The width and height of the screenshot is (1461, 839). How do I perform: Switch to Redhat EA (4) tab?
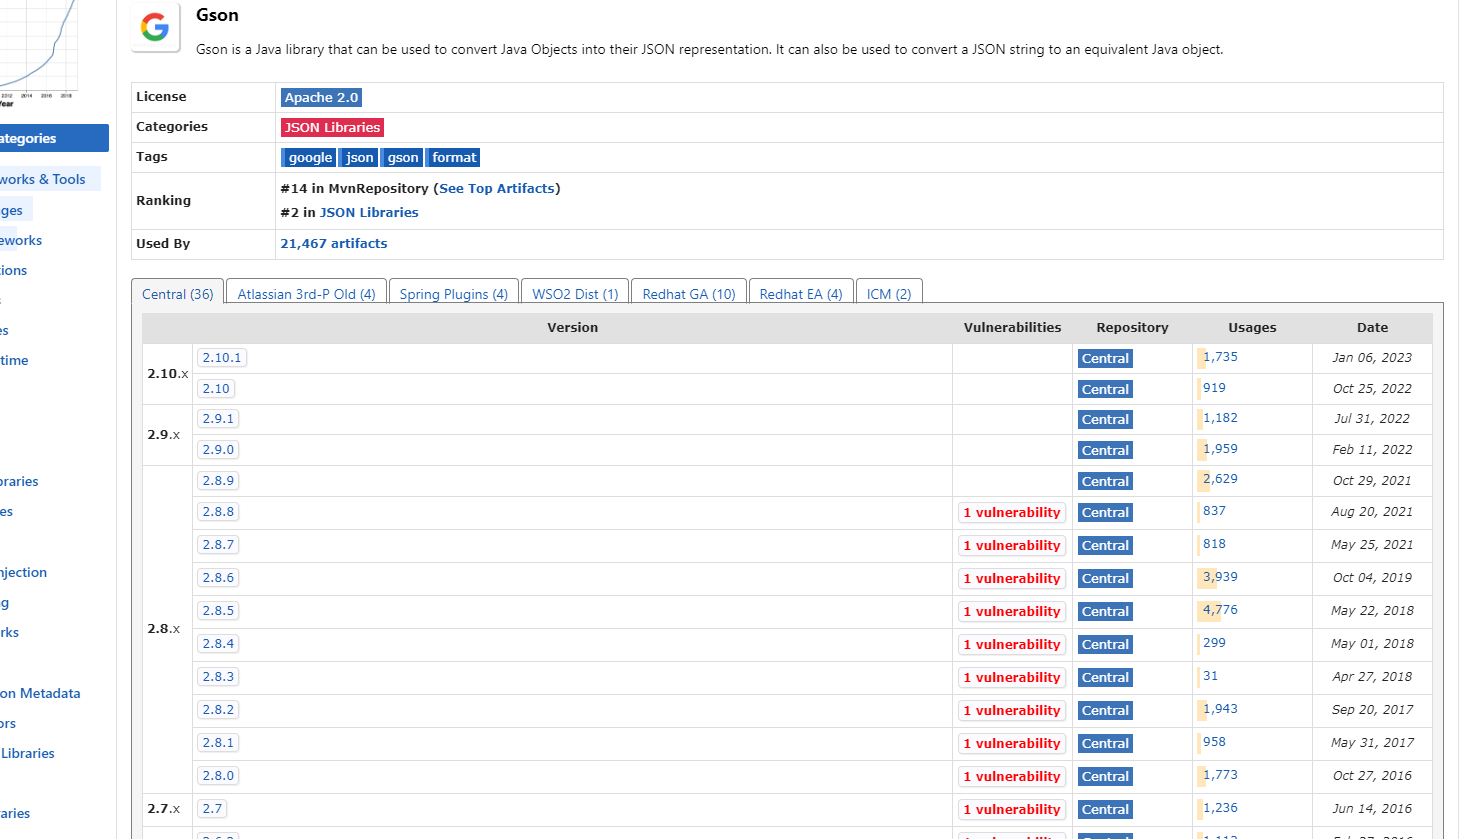point(801,293)
